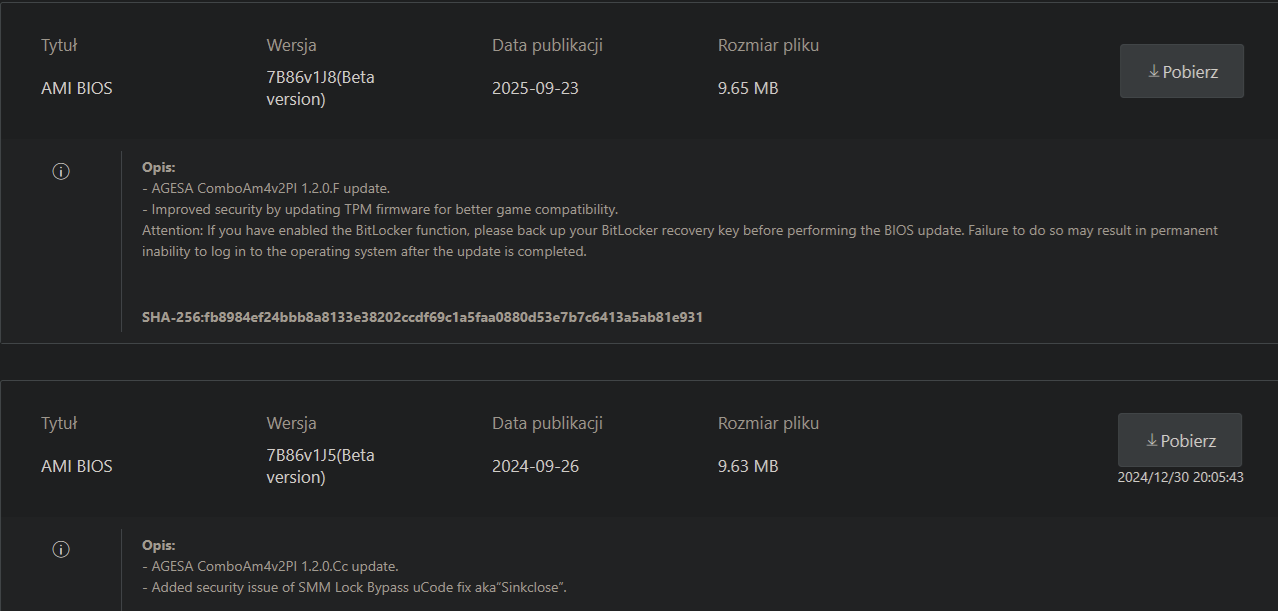
Task: Click the SHA-256 checksum text
Action: (422, 317)
